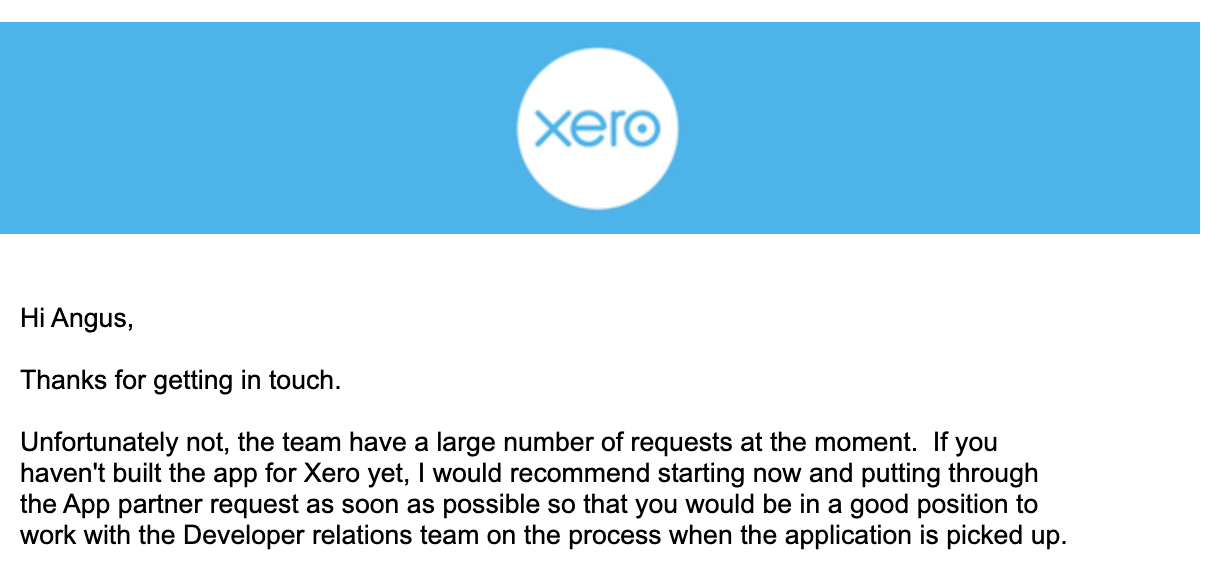The width and height of the screenshot is (1218, 584).
Task: Click the round Xero logo
Action: point(597,128)
